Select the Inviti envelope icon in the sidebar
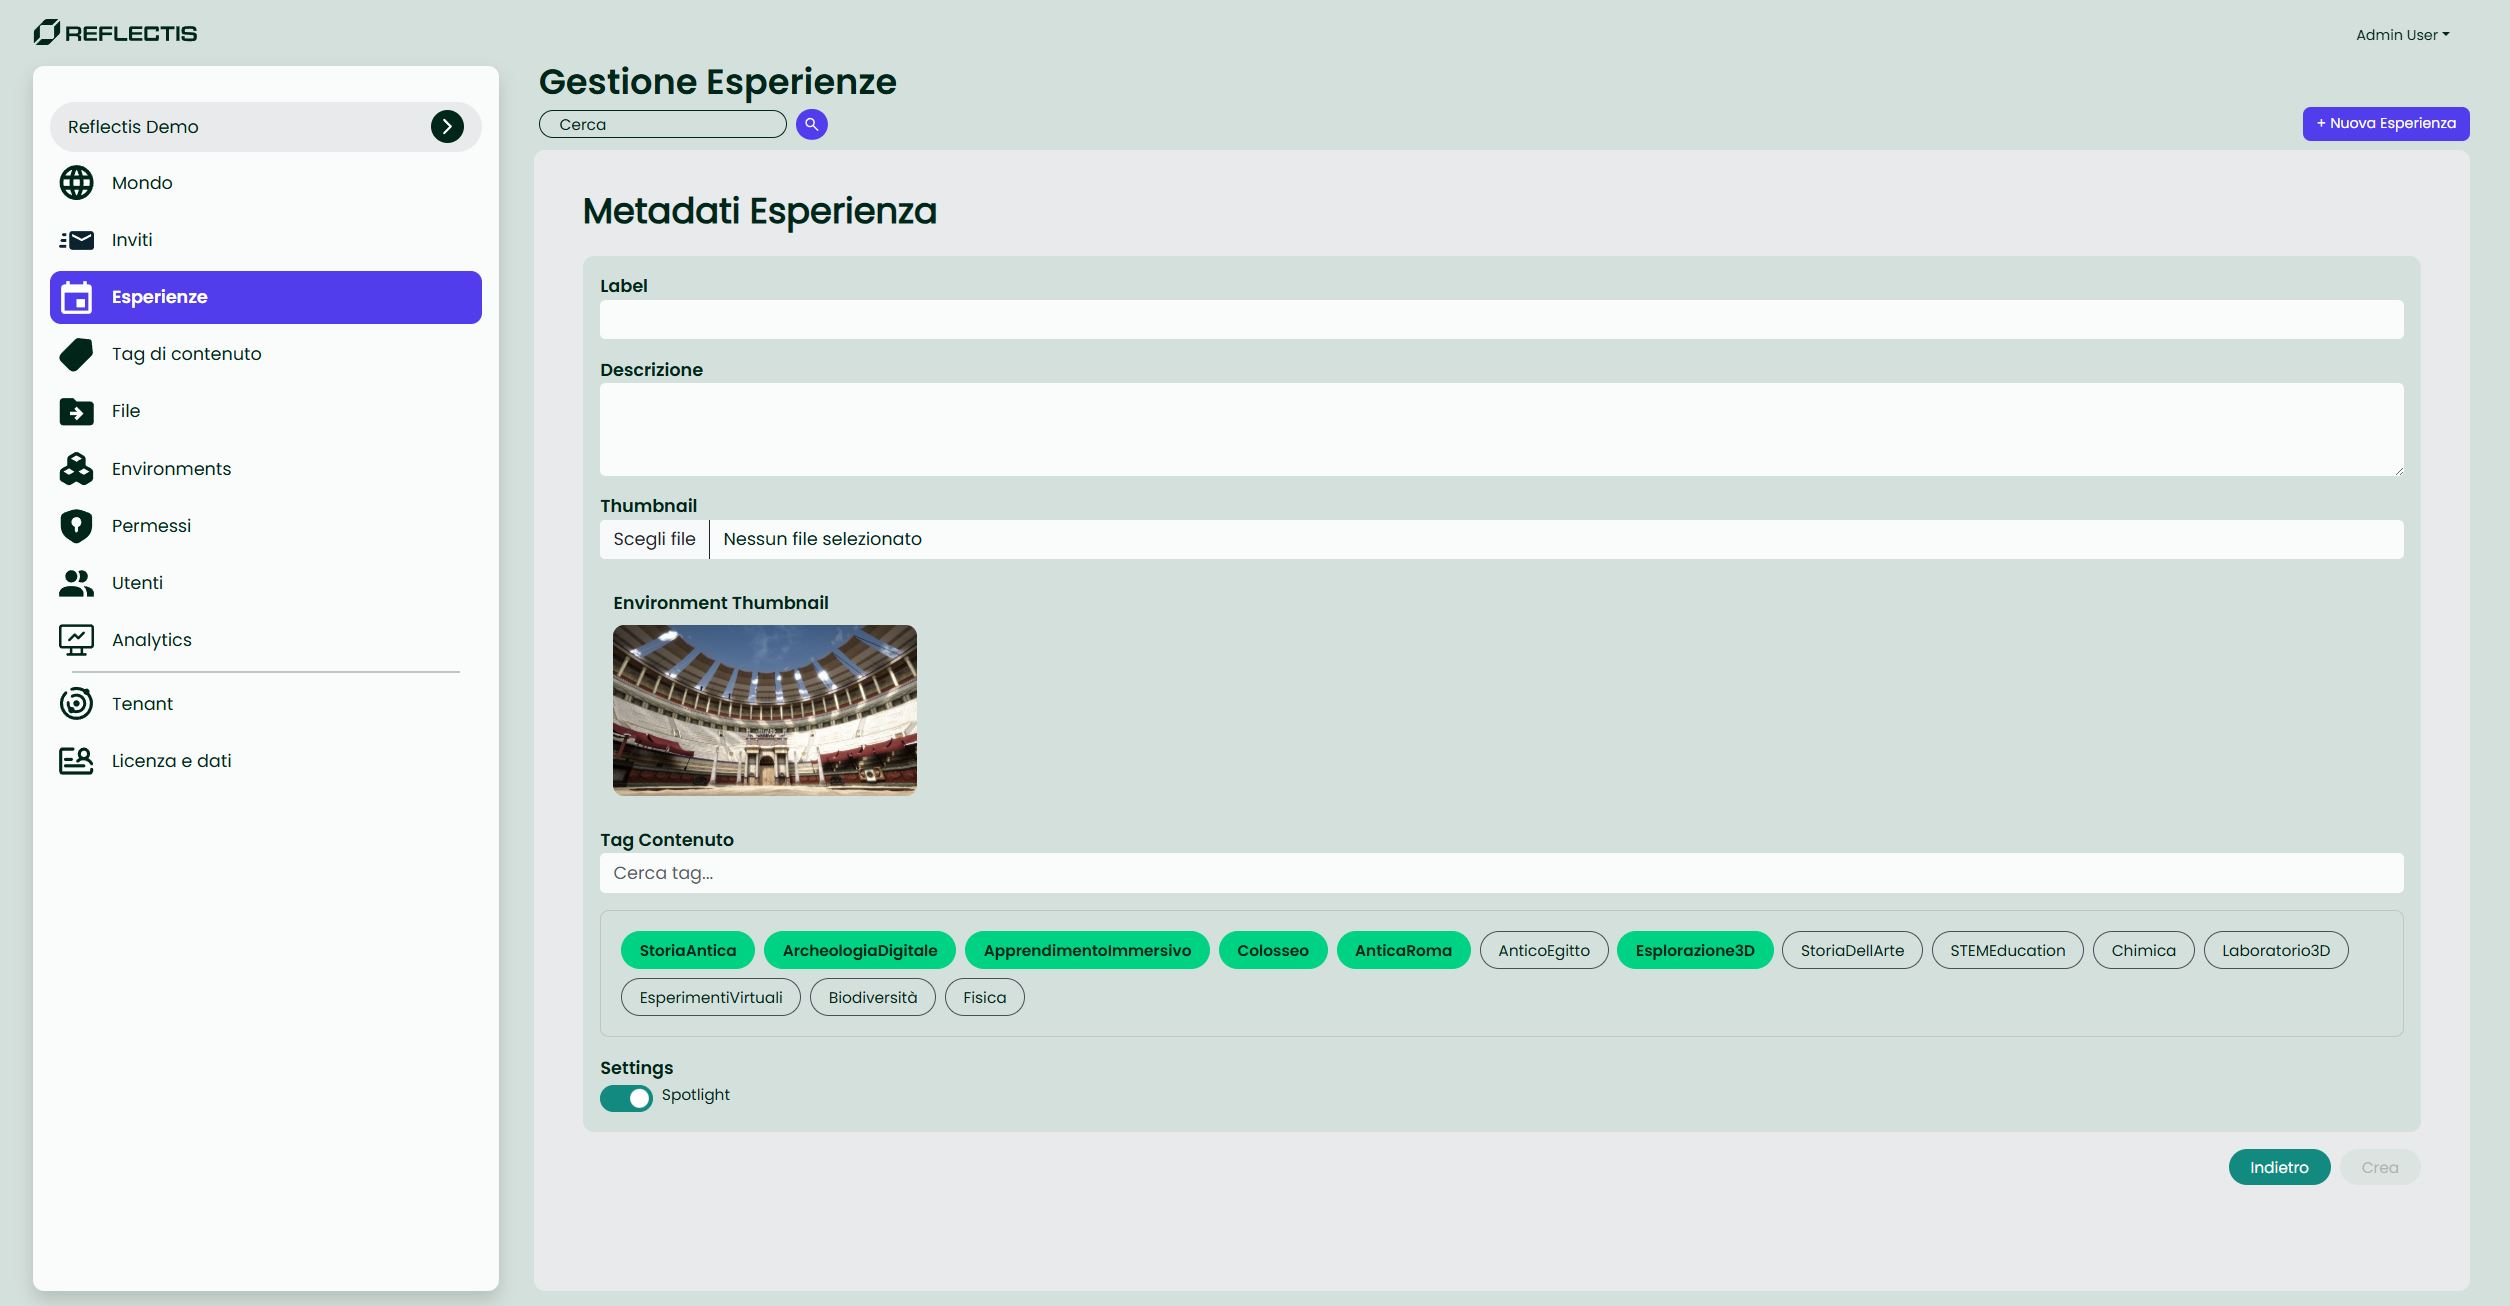This screenshot has height=1306, width=2510. [76, 239]
